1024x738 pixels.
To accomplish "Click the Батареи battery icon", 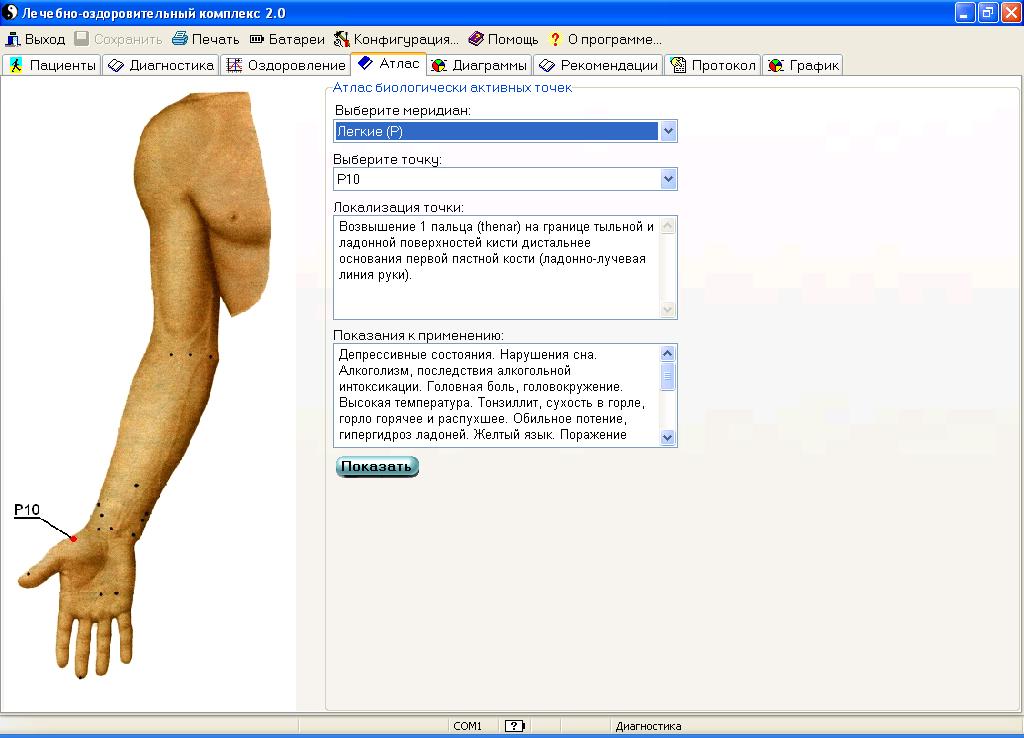I will tap(257, 40).
